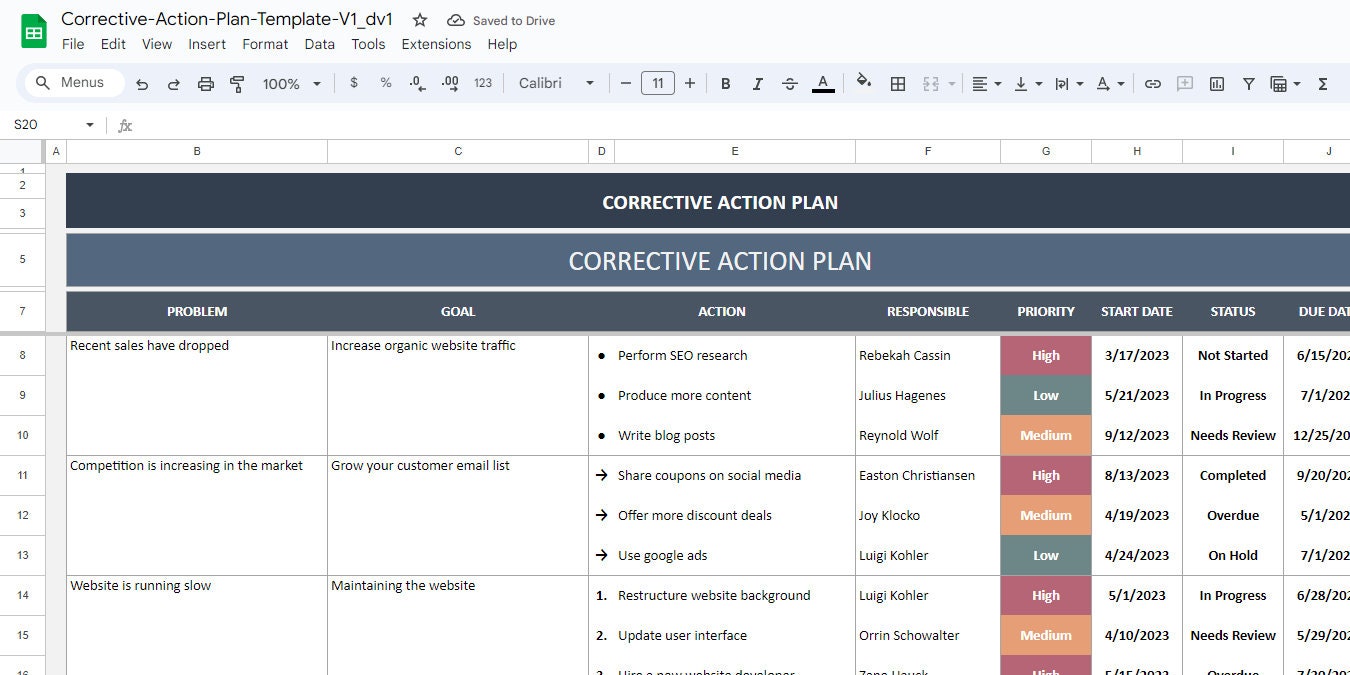
Task: Click the Fill color paint bucket icon
Action: (864, 83)
